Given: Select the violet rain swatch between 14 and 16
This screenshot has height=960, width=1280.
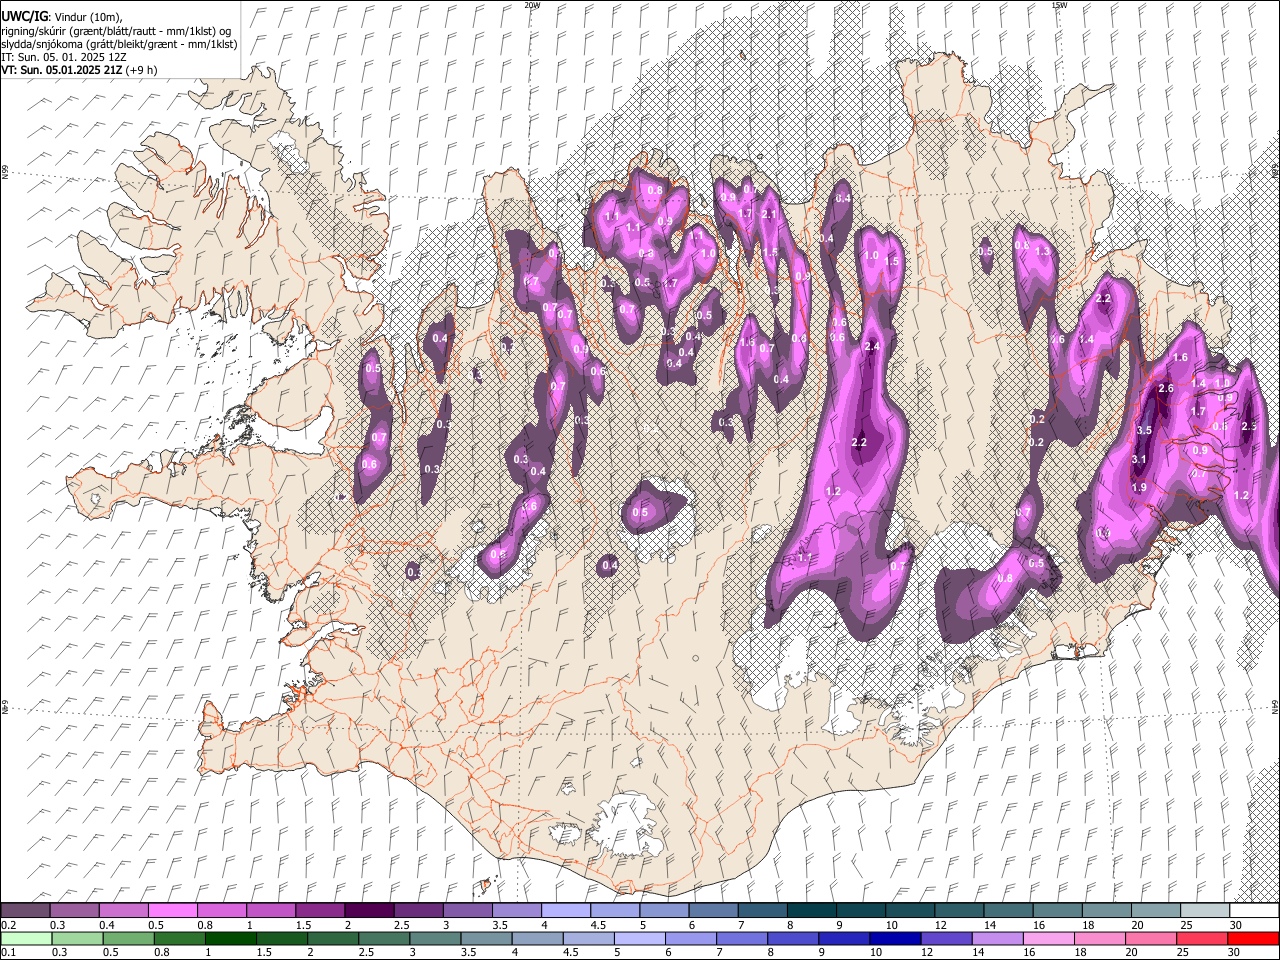Looking at the screenshot, I should [x=997, y=938].
